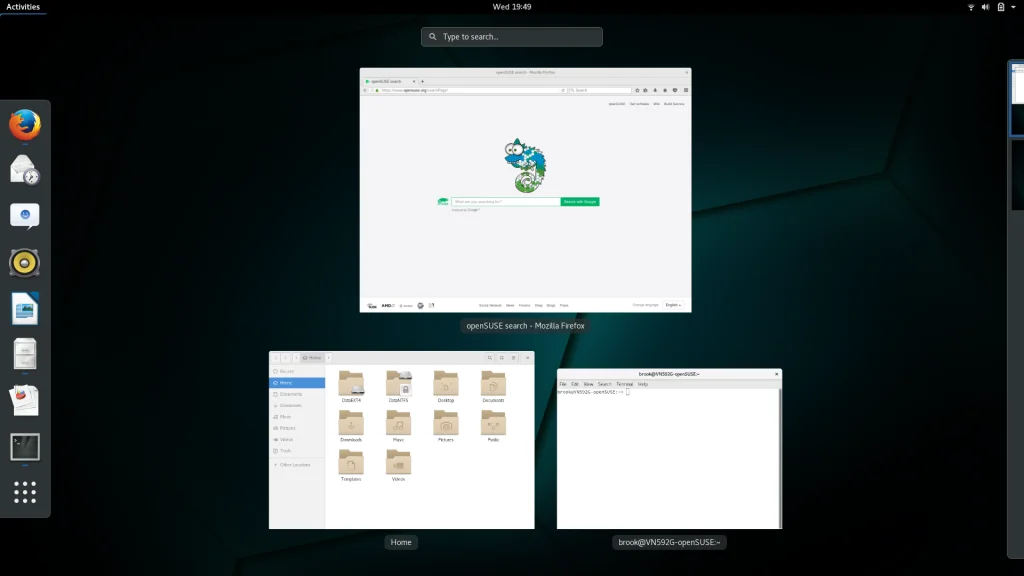The height and width of the screenshot is (576, 1024).
Task: Open the Files cabinet icon in dash
Action: click(25, 355)
